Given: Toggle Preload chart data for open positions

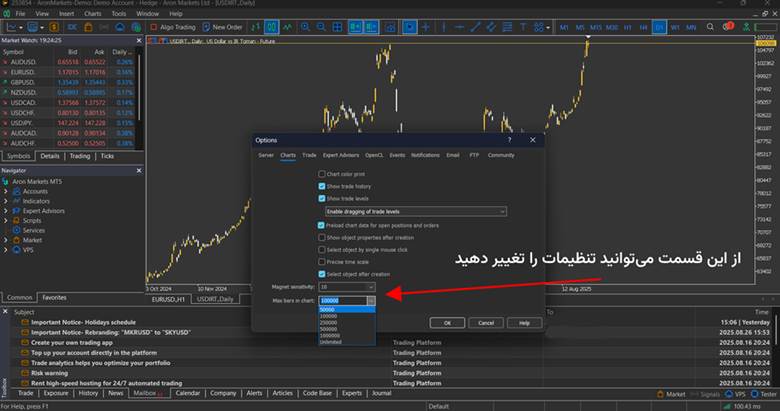Looking at the screenshot, I should 321,225.
